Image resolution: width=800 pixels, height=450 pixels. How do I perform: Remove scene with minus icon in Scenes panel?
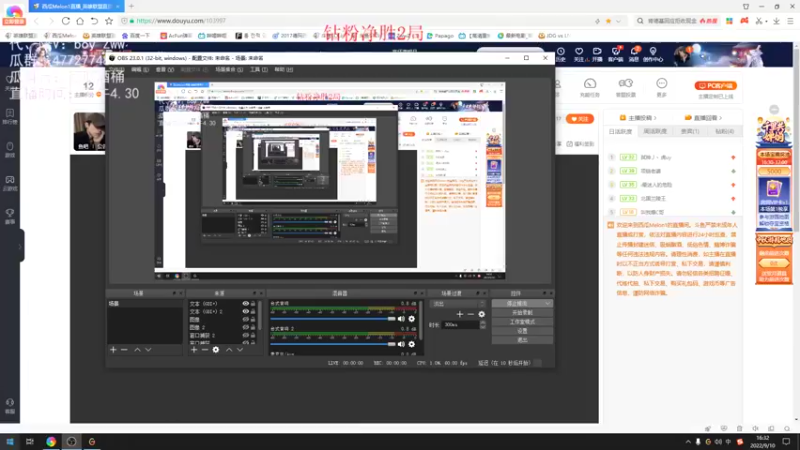(x=124, y=350)
